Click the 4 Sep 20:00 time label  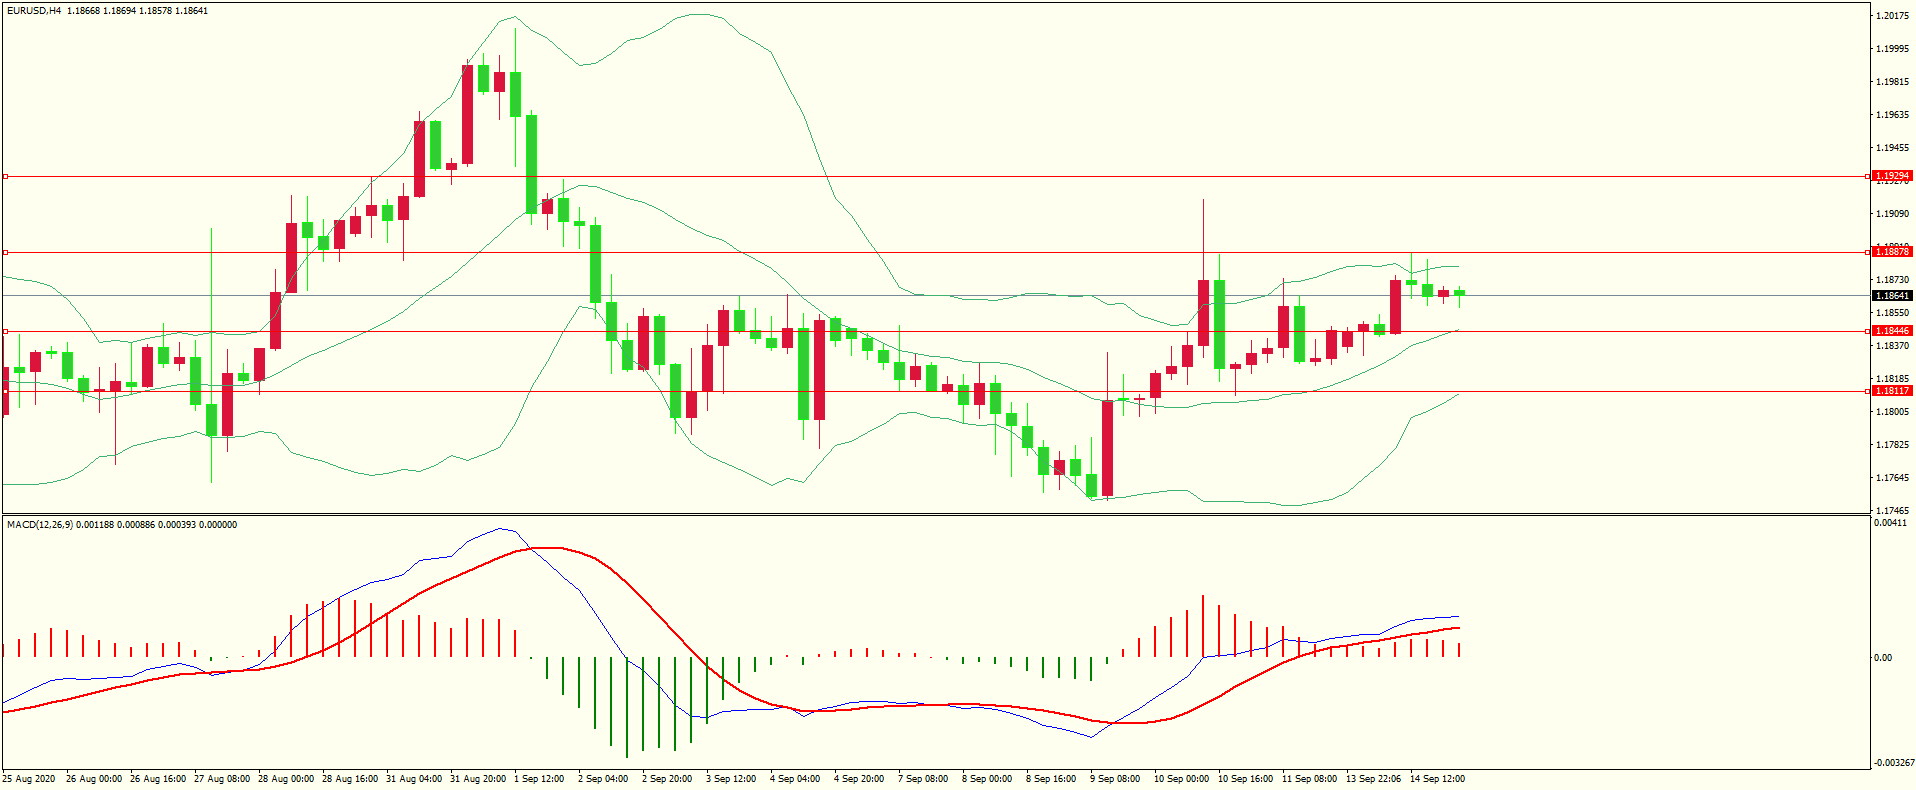click(859, 779)
